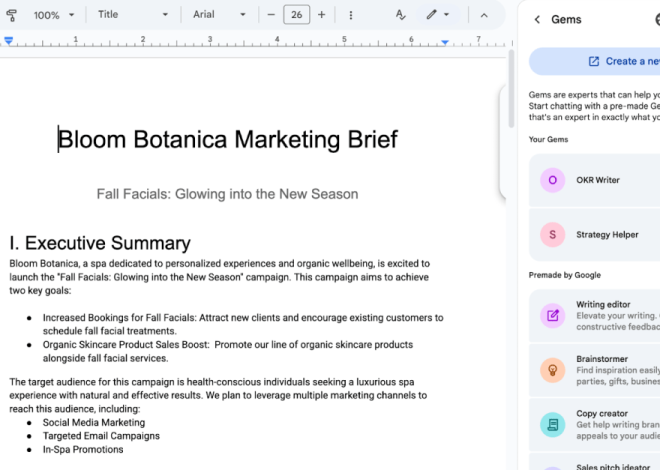The width and height of the screenshot is (660, 470).
Task: Collapse the toolbar with the up chevron
Action: (x=484, y=15)
